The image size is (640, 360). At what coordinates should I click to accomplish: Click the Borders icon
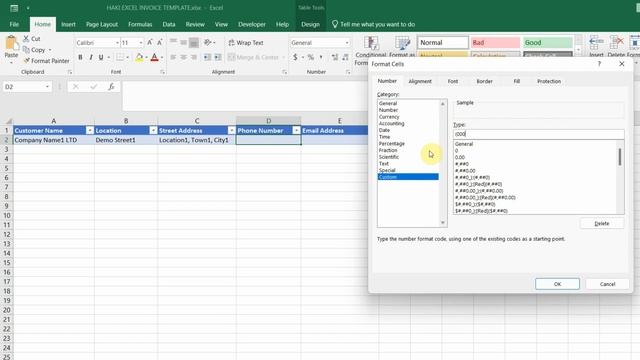point(120,57)
